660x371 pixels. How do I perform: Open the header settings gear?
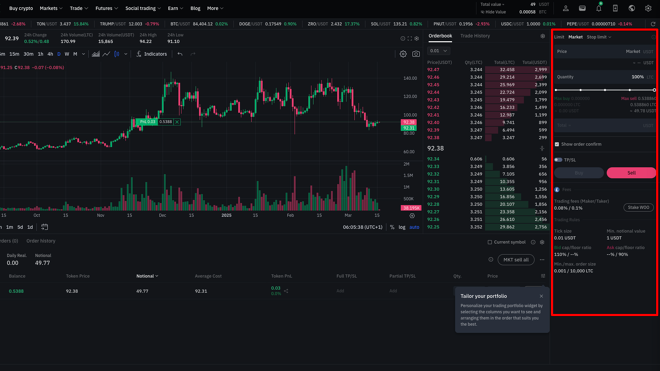(648, 8)
